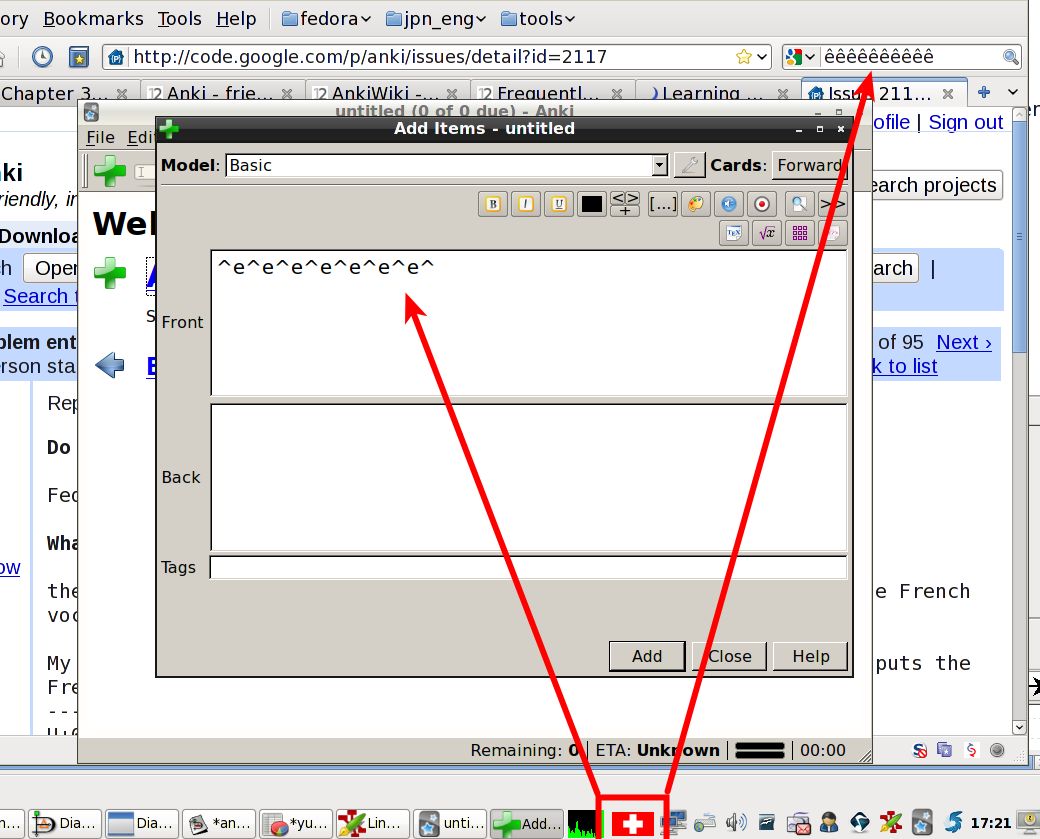This screenshot has width=1040, height=839.
Task: Switch to the 'Anki - frie...' browser tab
Action: tap(222, 94)
